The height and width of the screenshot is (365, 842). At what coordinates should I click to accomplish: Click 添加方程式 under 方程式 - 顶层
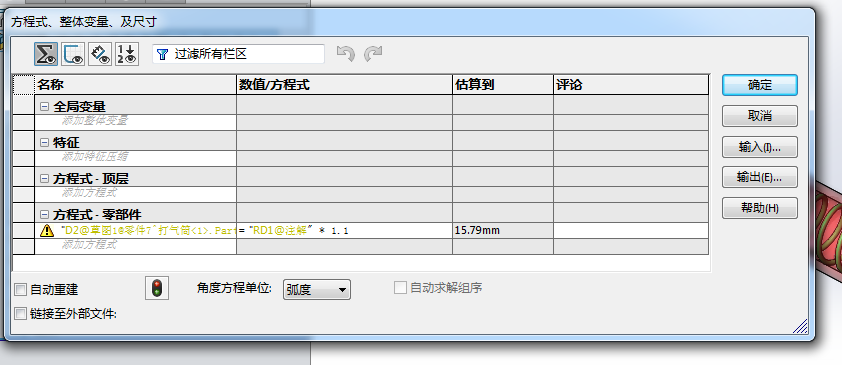pos(135,194)
